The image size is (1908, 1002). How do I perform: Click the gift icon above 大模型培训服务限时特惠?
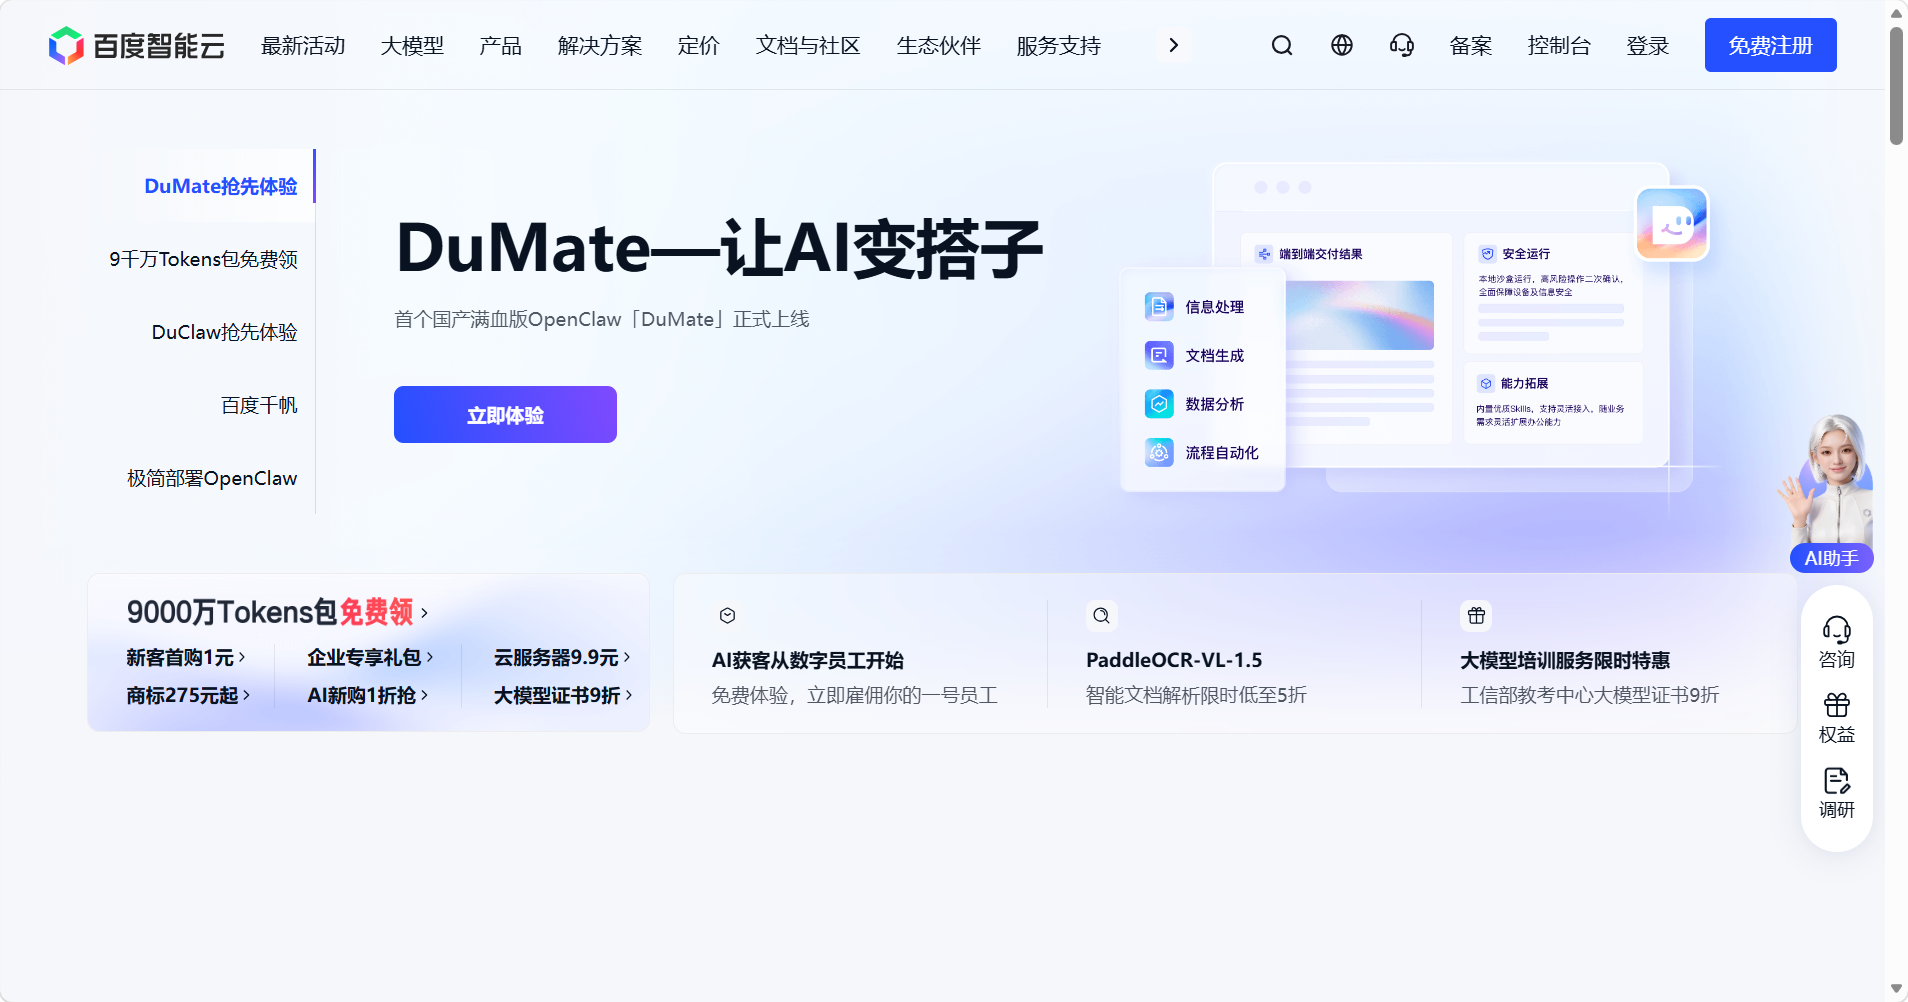(1476, 616)
